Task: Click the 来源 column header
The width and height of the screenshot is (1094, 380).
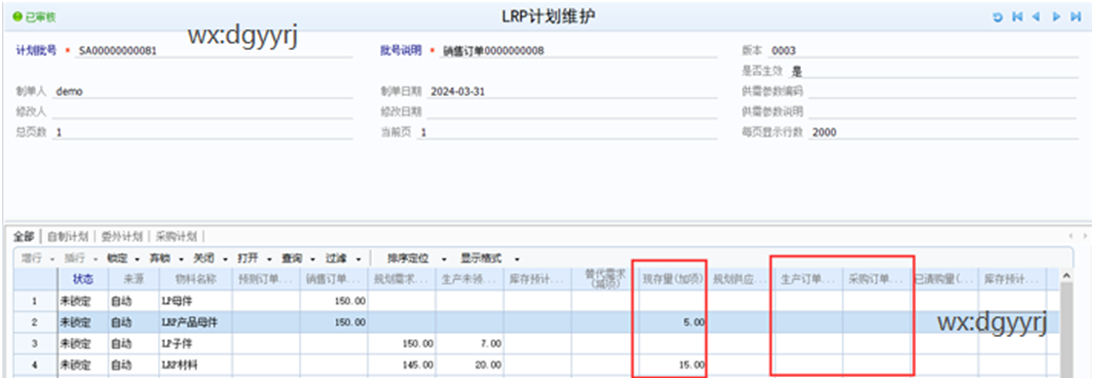Action: click(x=133, y=279)
